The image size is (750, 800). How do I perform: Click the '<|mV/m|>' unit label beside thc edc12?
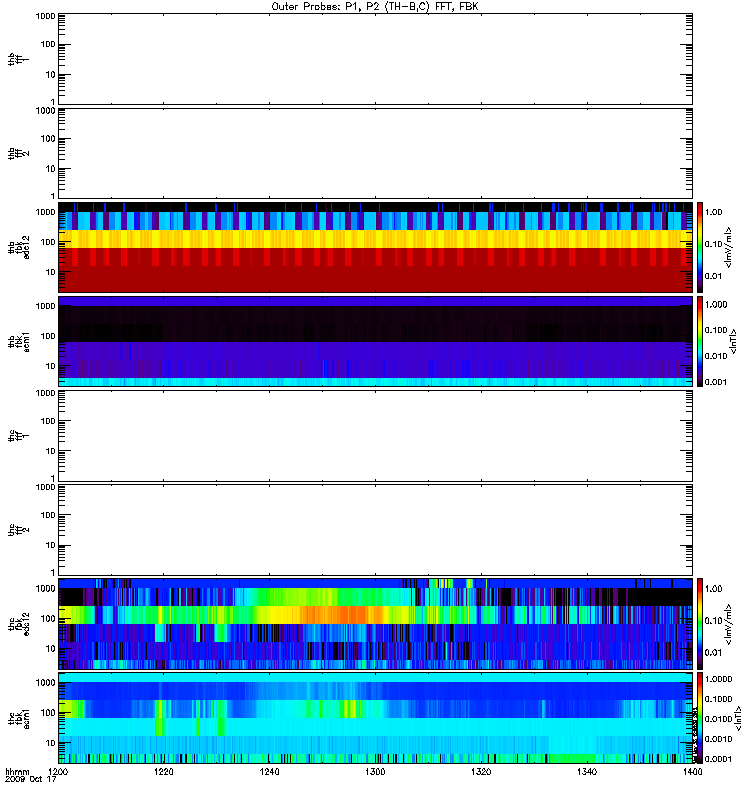tap(729, 623)
